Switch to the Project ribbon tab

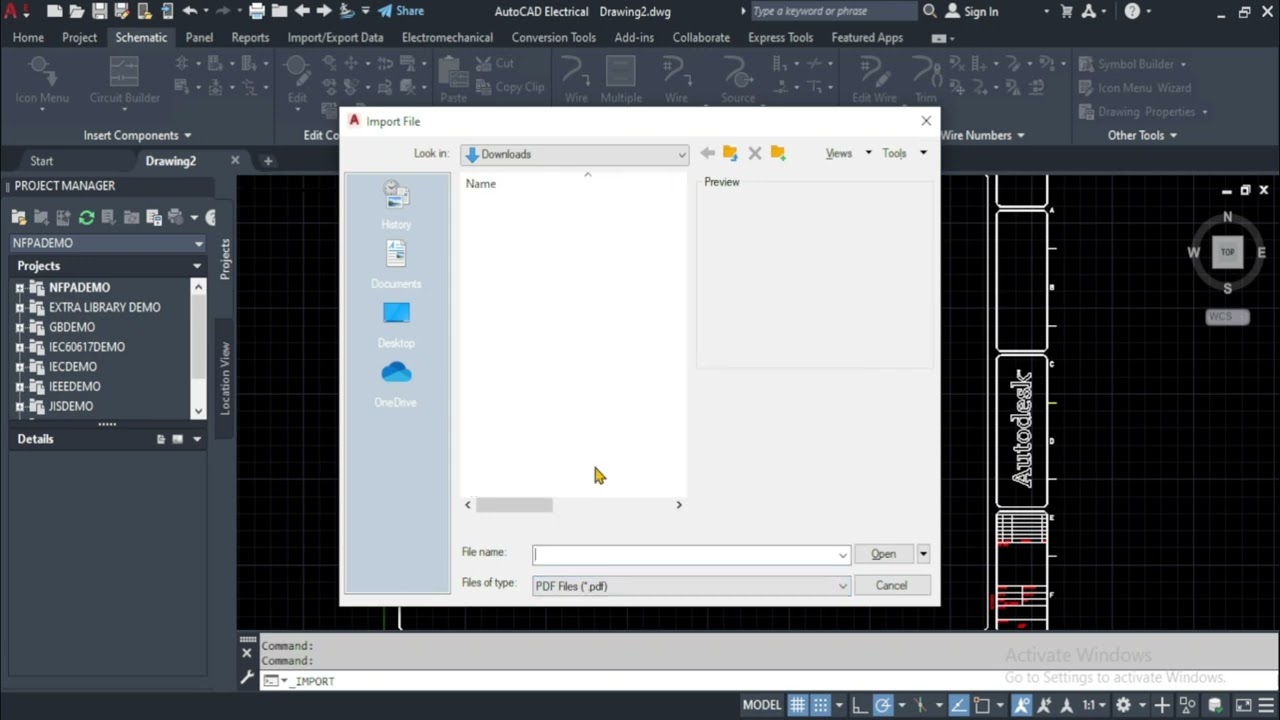pos(79,37)
